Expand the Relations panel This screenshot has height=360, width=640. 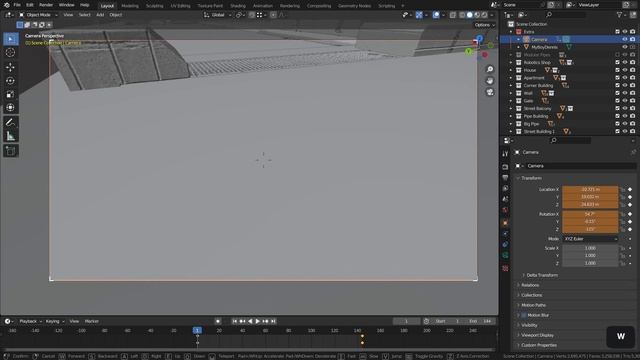(530, 285)
